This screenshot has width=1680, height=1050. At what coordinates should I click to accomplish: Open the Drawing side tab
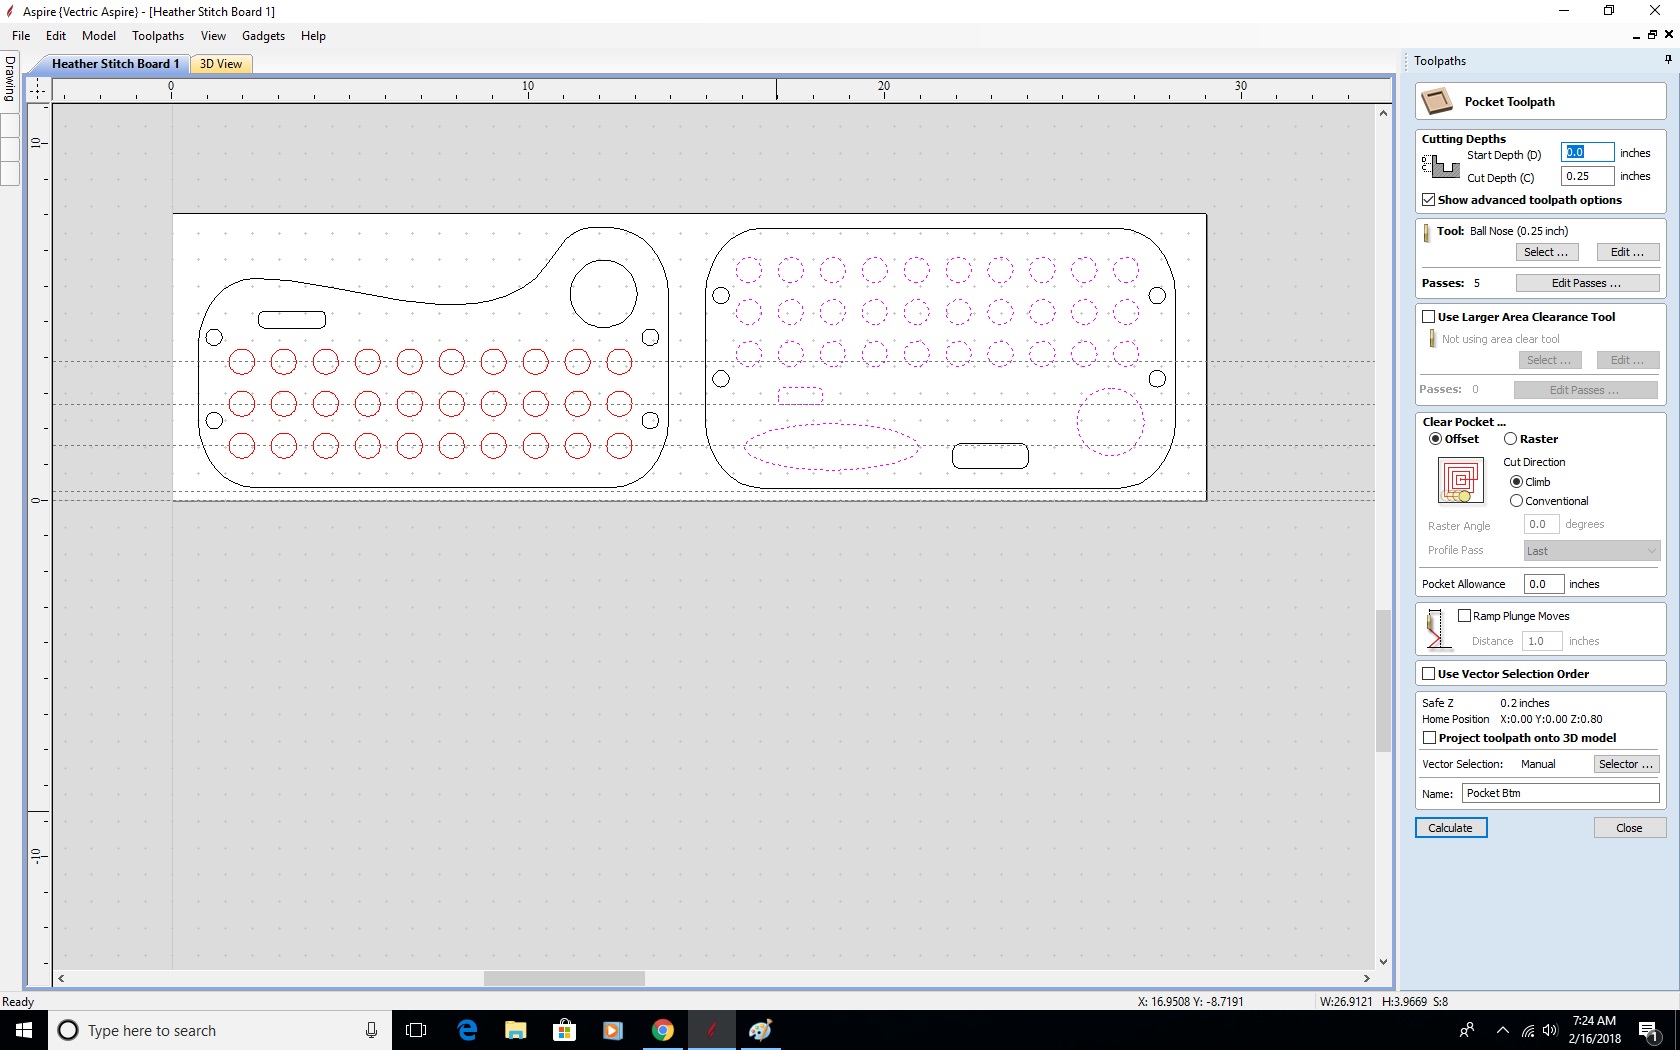(10, 78)
